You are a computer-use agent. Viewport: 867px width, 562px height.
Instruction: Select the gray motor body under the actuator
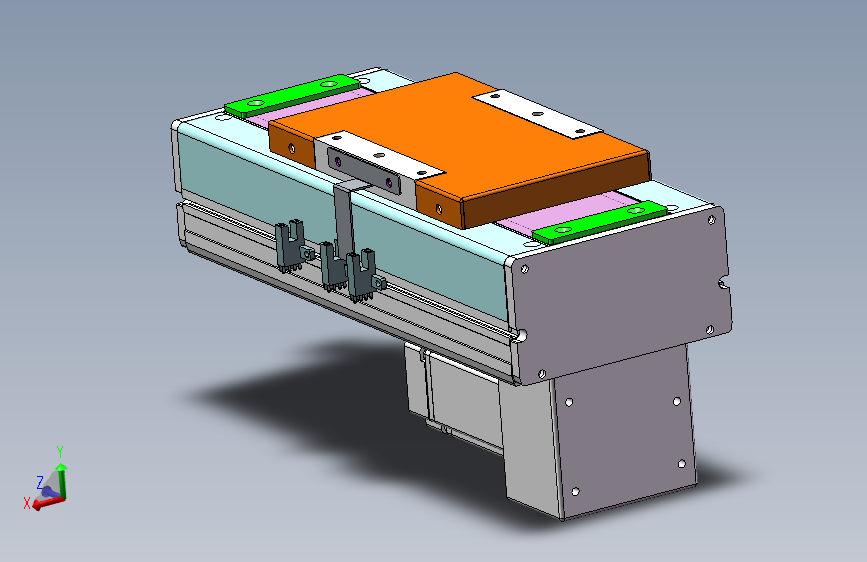tap(462, 396)
